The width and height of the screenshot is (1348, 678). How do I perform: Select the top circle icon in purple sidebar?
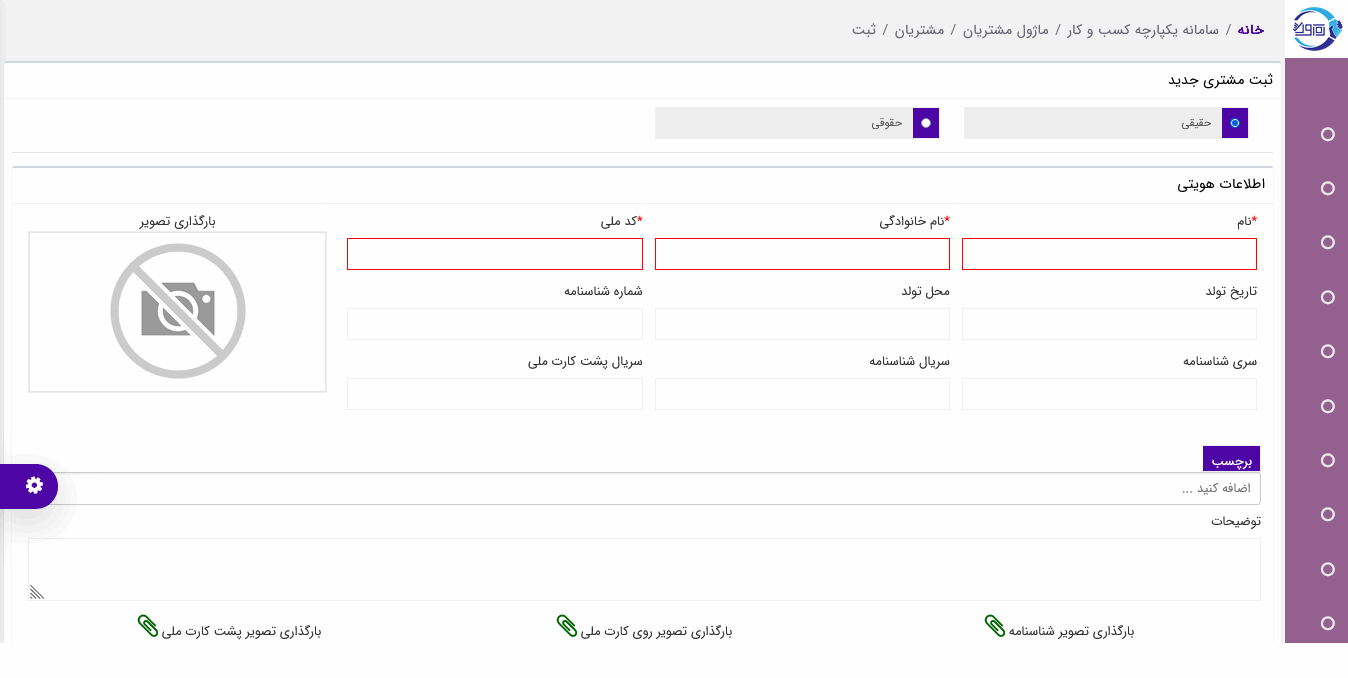1328,134
